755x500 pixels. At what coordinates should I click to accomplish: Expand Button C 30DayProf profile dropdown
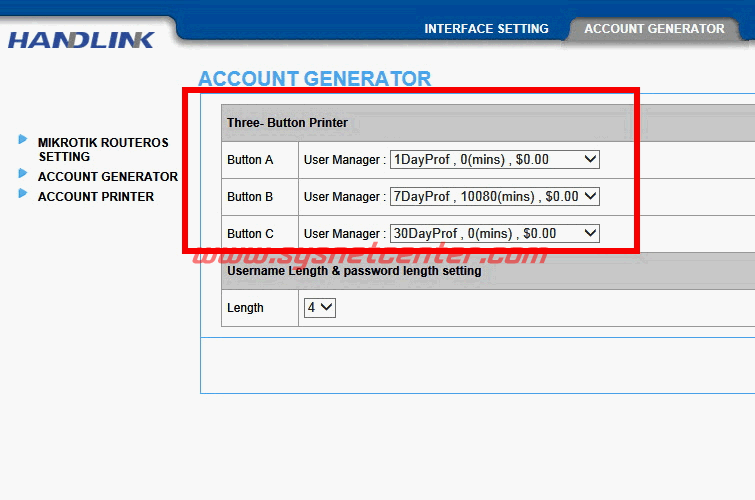494,234
